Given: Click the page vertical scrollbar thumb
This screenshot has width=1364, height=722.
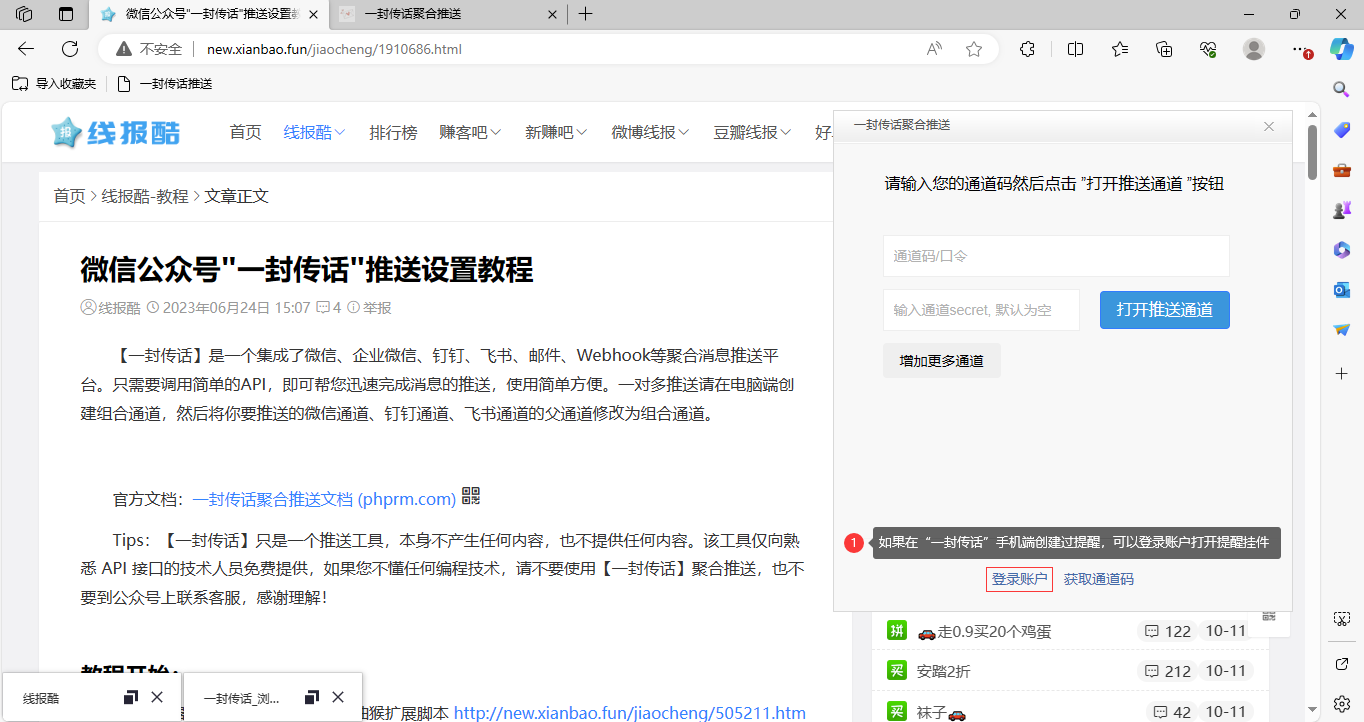Looking at the screenshot, I should point(1312,152).
